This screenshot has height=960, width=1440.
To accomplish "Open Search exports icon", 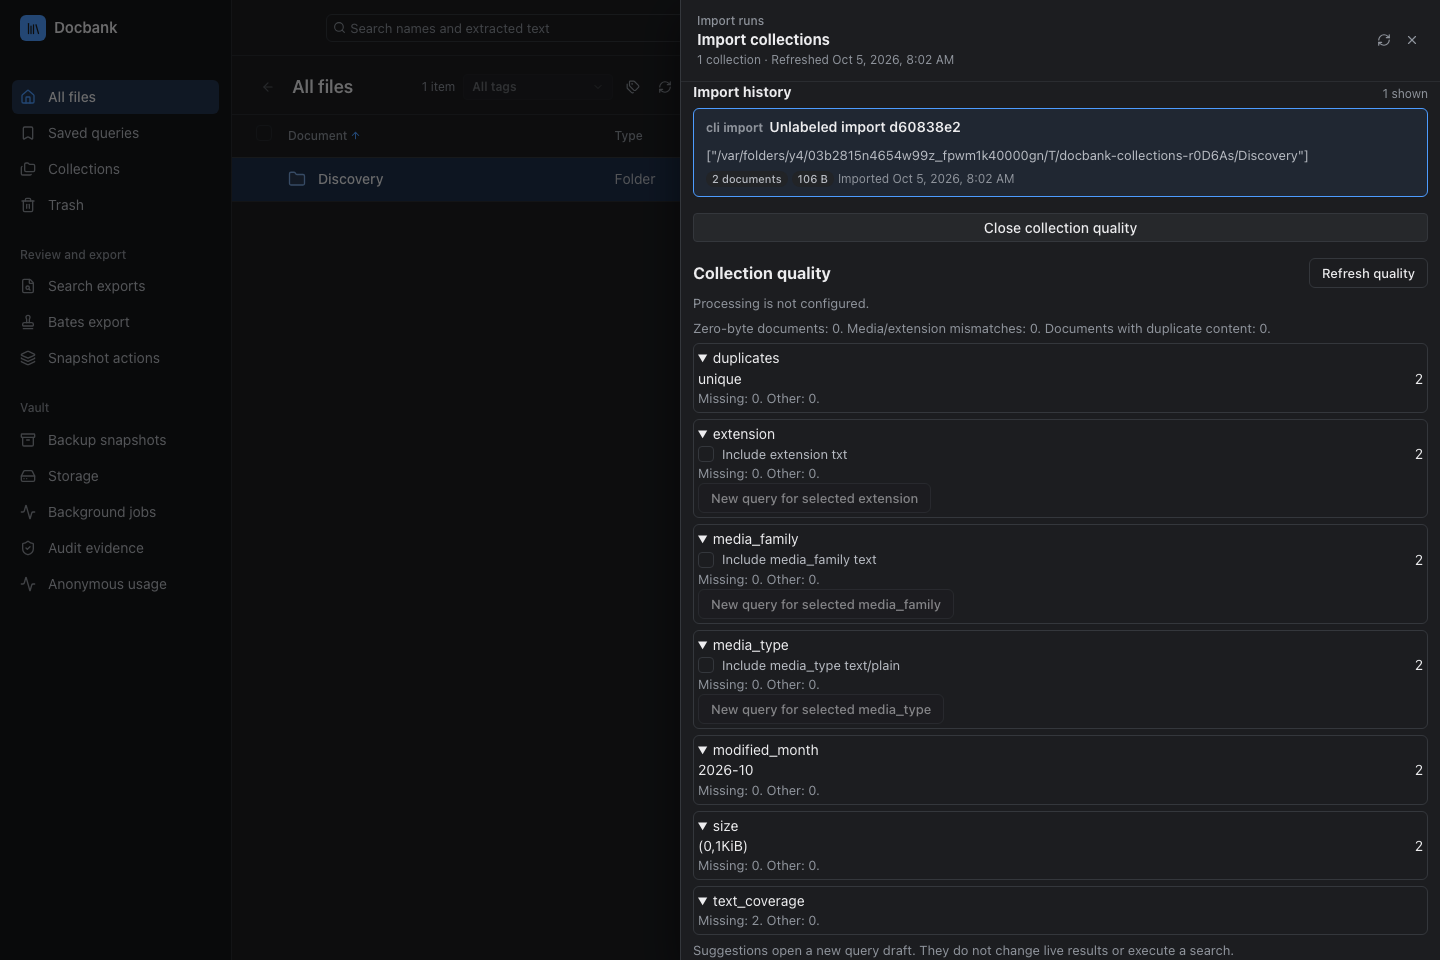I will tap(28, 286).
